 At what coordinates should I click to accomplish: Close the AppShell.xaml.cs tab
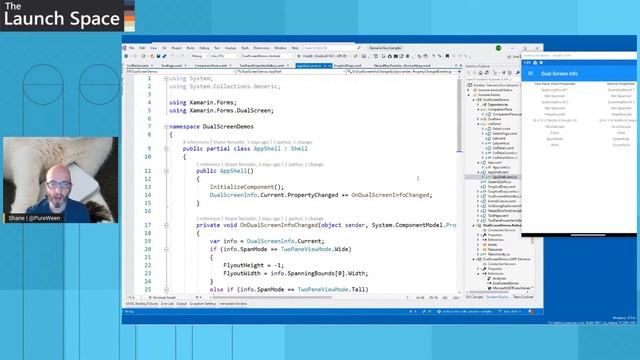(x=330, y=66)
